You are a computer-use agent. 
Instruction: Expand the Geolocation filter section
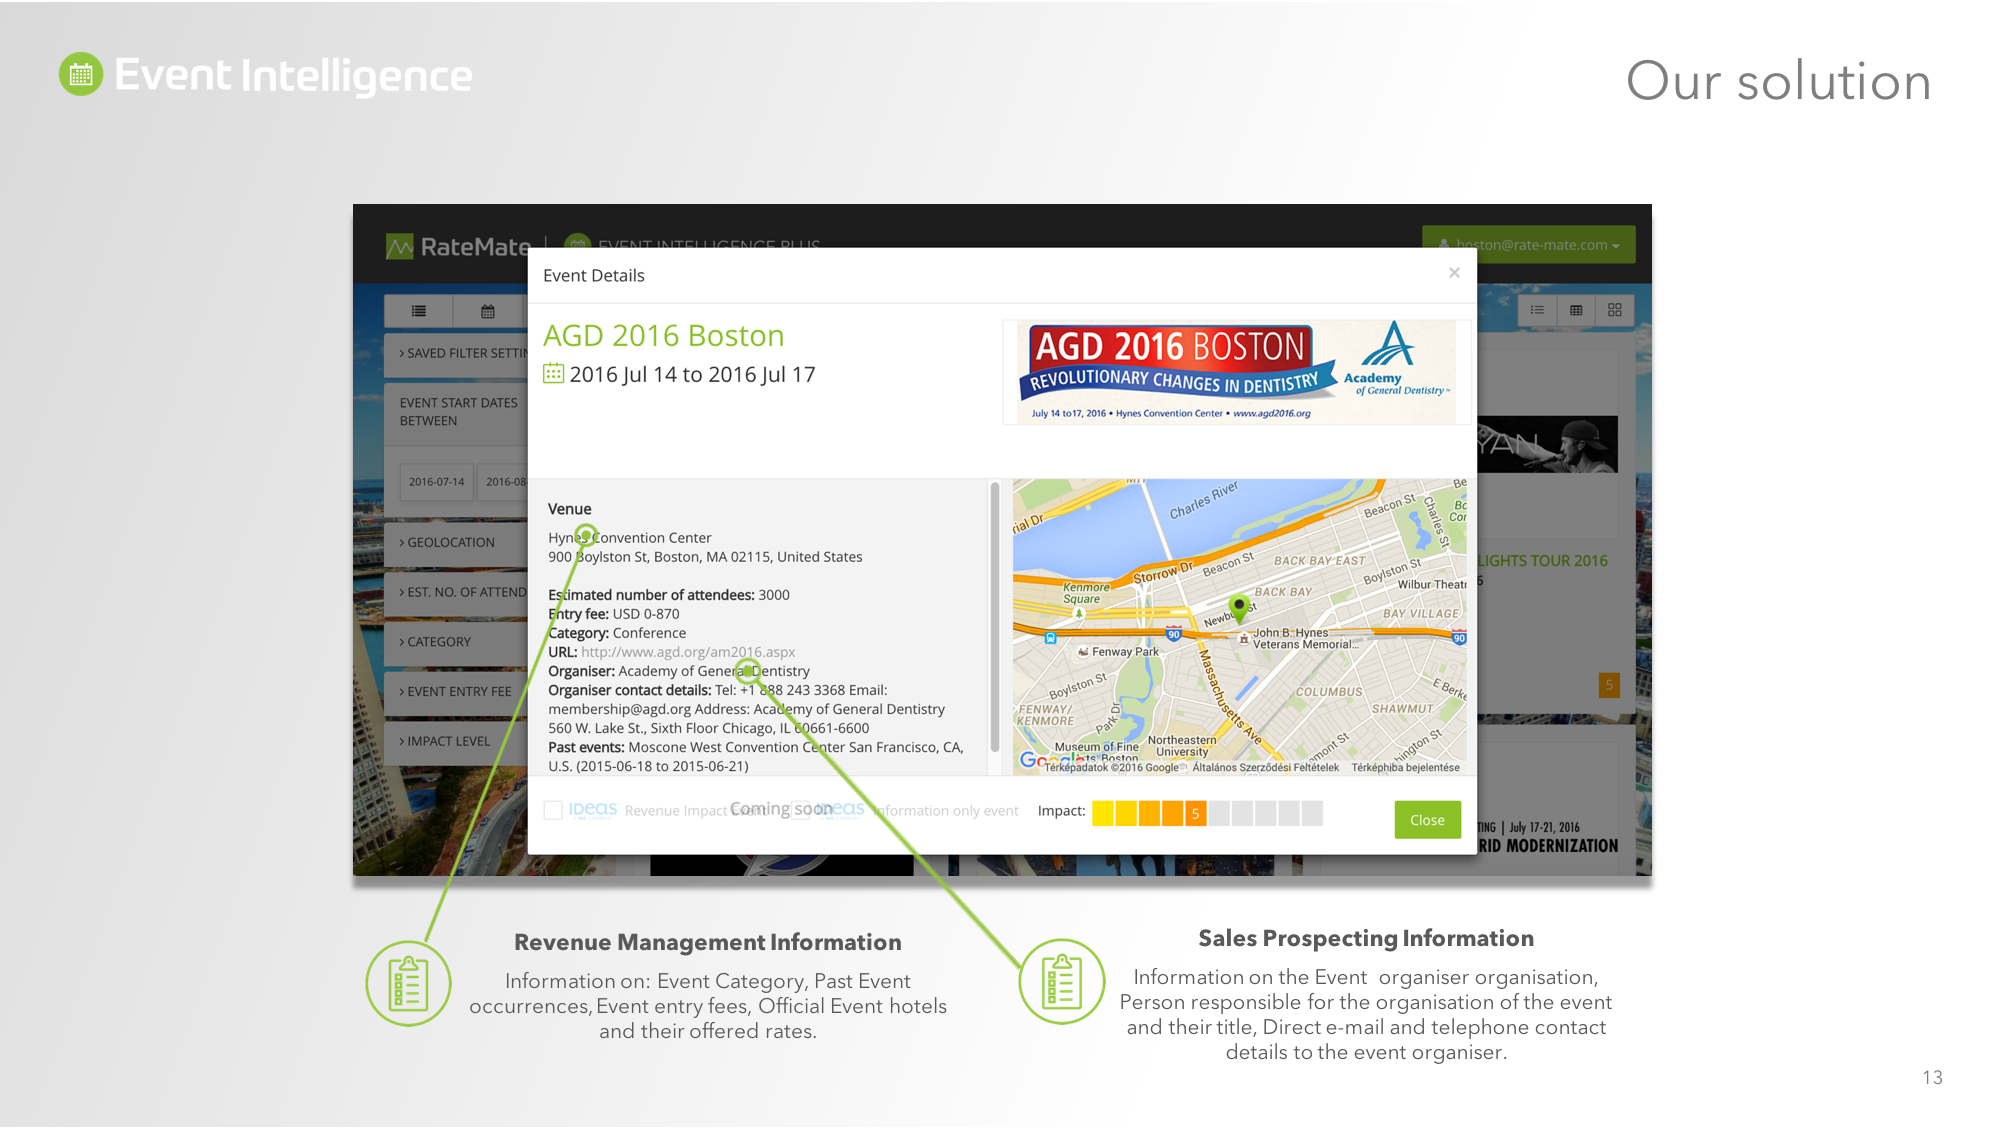[x=450, y=542]
